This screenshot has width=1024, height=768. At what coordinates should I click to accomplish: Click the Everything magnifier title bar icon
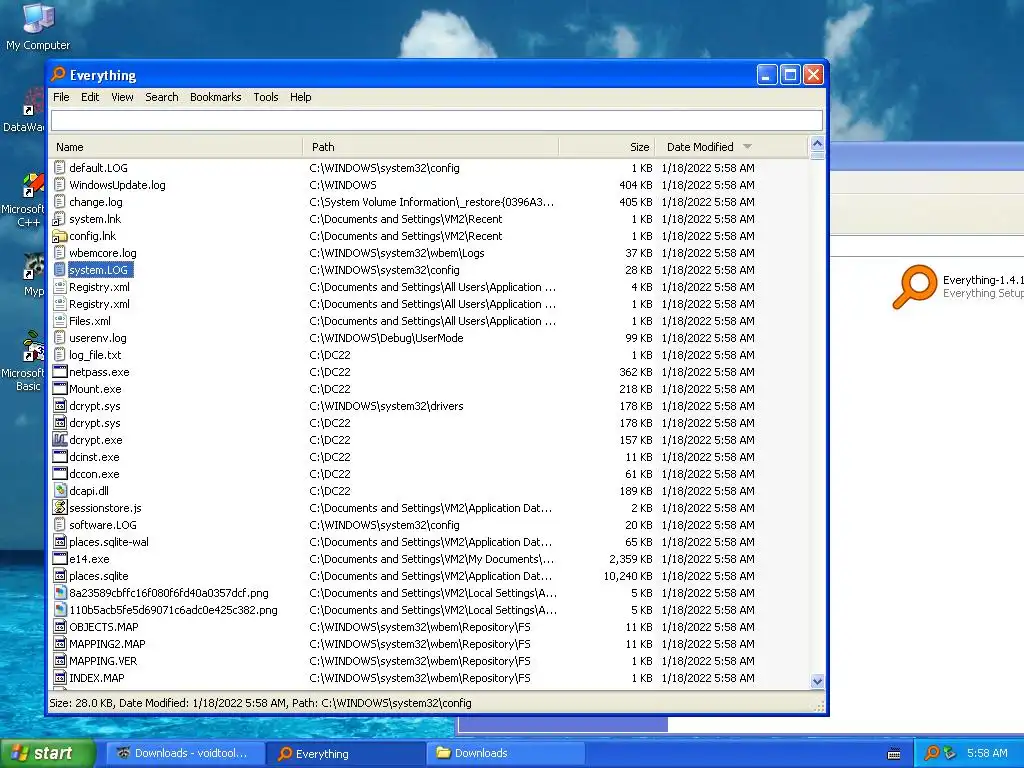pyautogui.click(x=58, y=74)
